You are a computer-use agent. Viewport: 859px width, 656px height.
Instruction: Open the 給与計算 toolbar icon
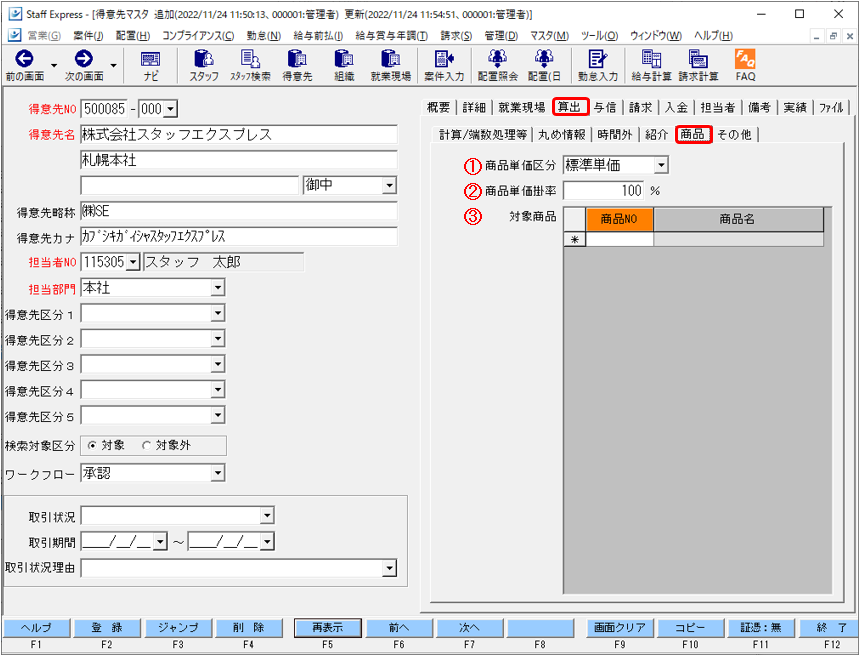pos(651,59)
